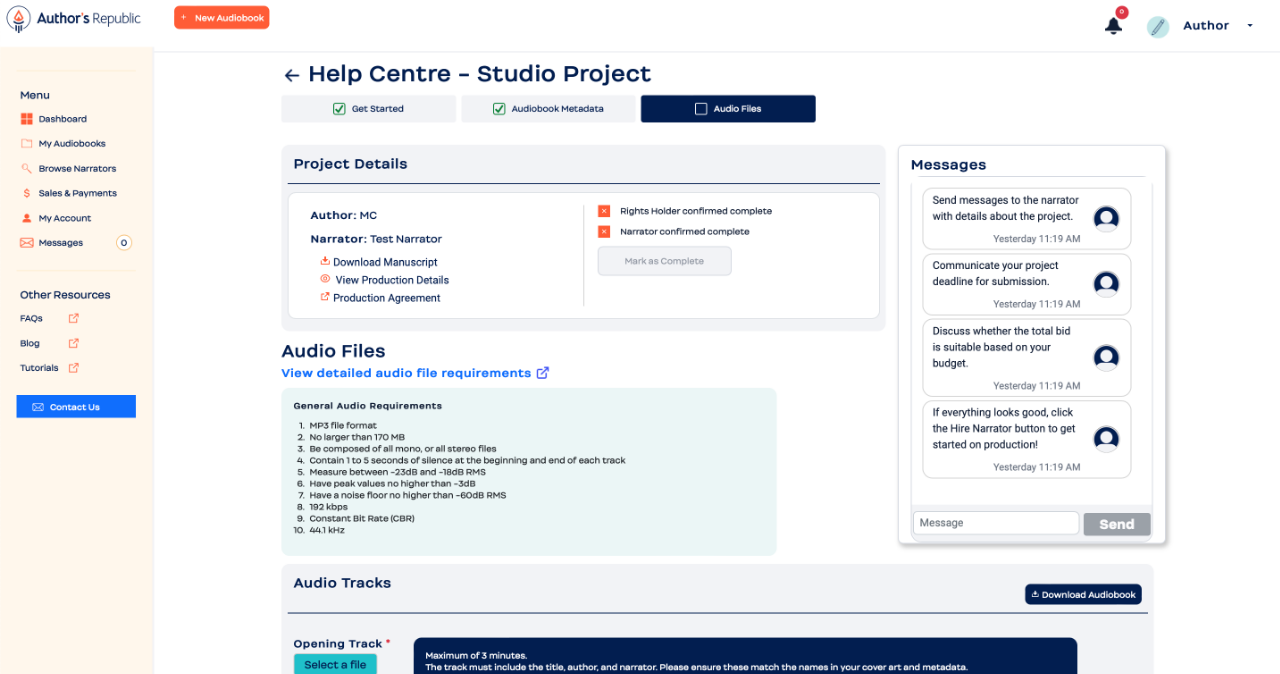1280x674 pixels.
Task: Click the author profile avatar
Action: point(1158,27)
